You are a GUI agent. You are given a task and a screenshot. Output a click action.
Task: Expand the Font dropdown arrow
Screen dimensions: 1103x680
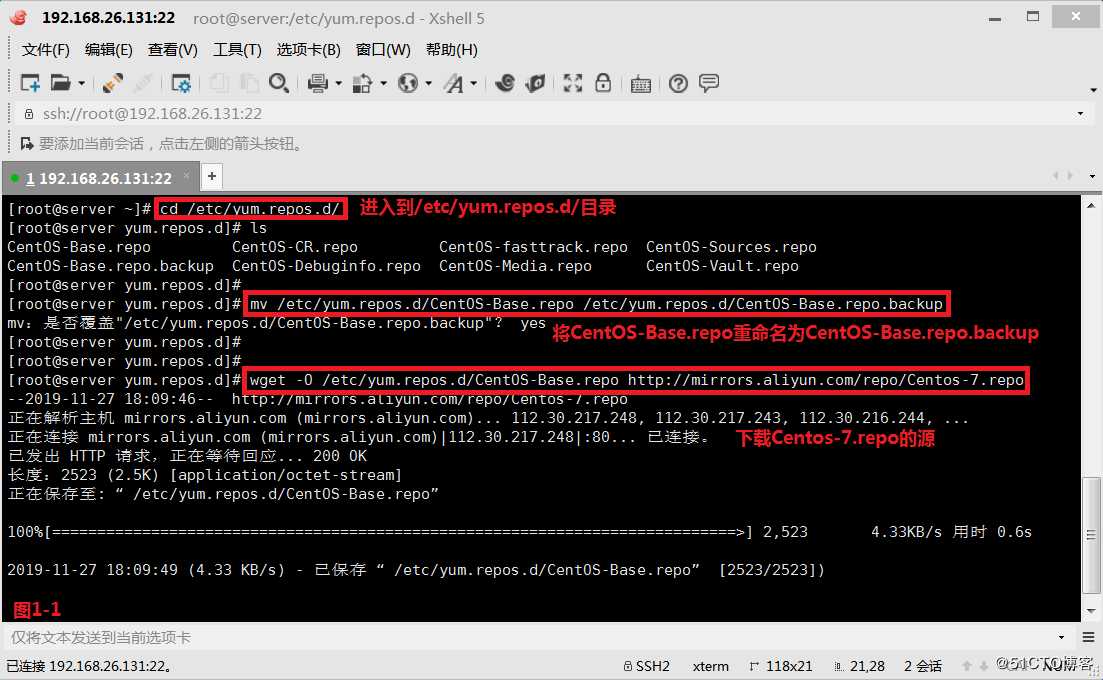473,84
